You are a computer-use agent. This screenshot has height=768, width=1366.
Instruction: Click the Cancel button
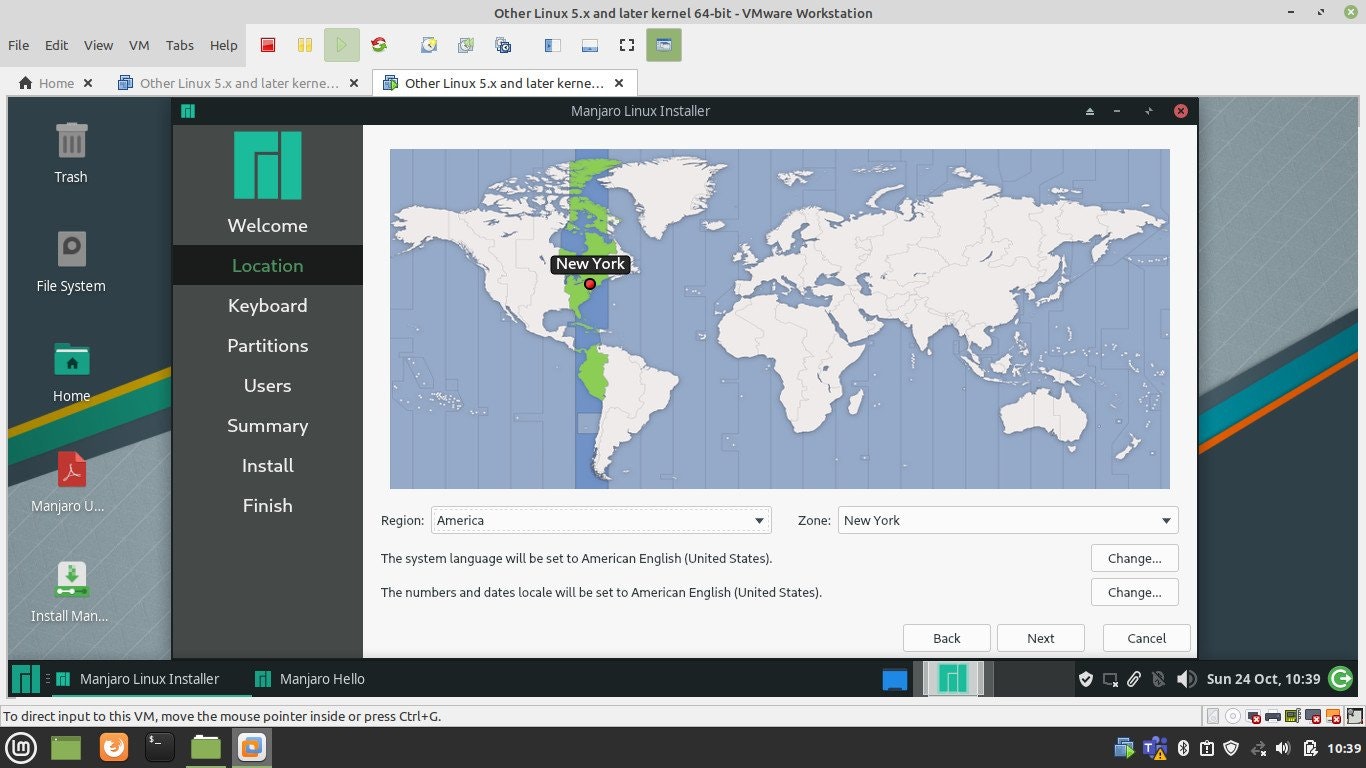click(x=1147, y=638)
